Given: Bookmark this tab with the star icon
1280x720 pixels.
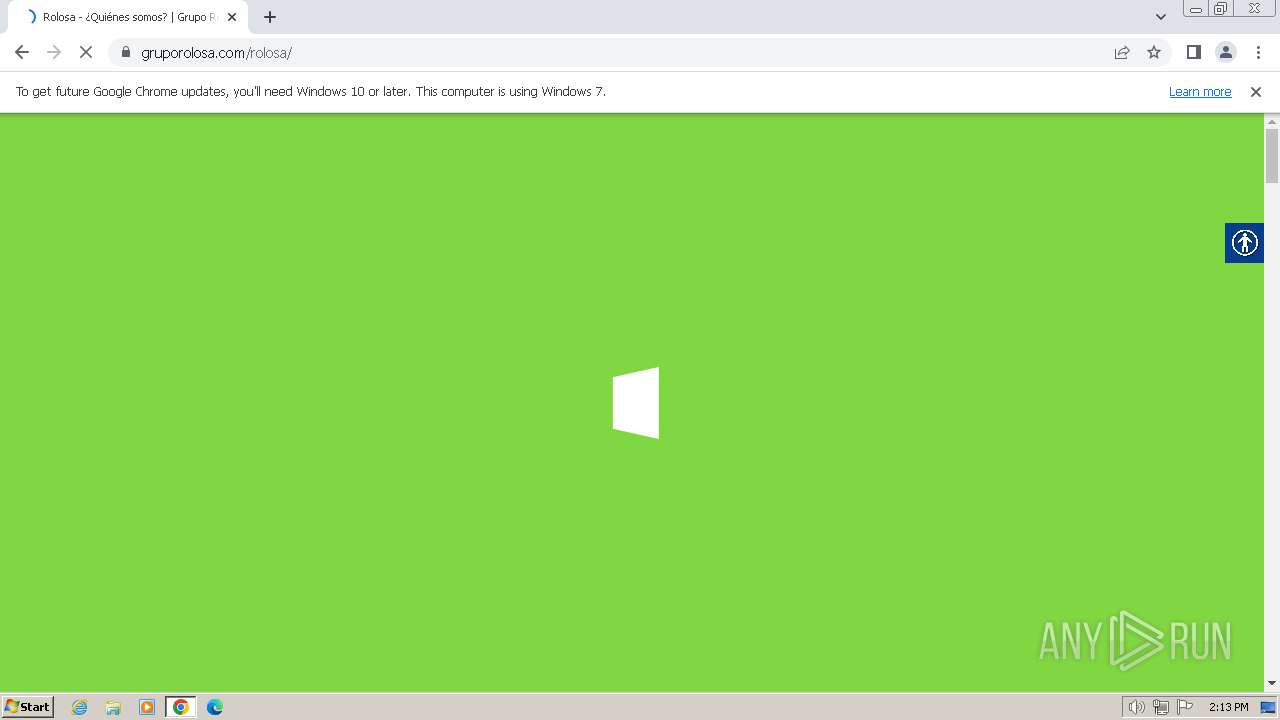Looking at the screenshot, I should (x=1154, y=52).
